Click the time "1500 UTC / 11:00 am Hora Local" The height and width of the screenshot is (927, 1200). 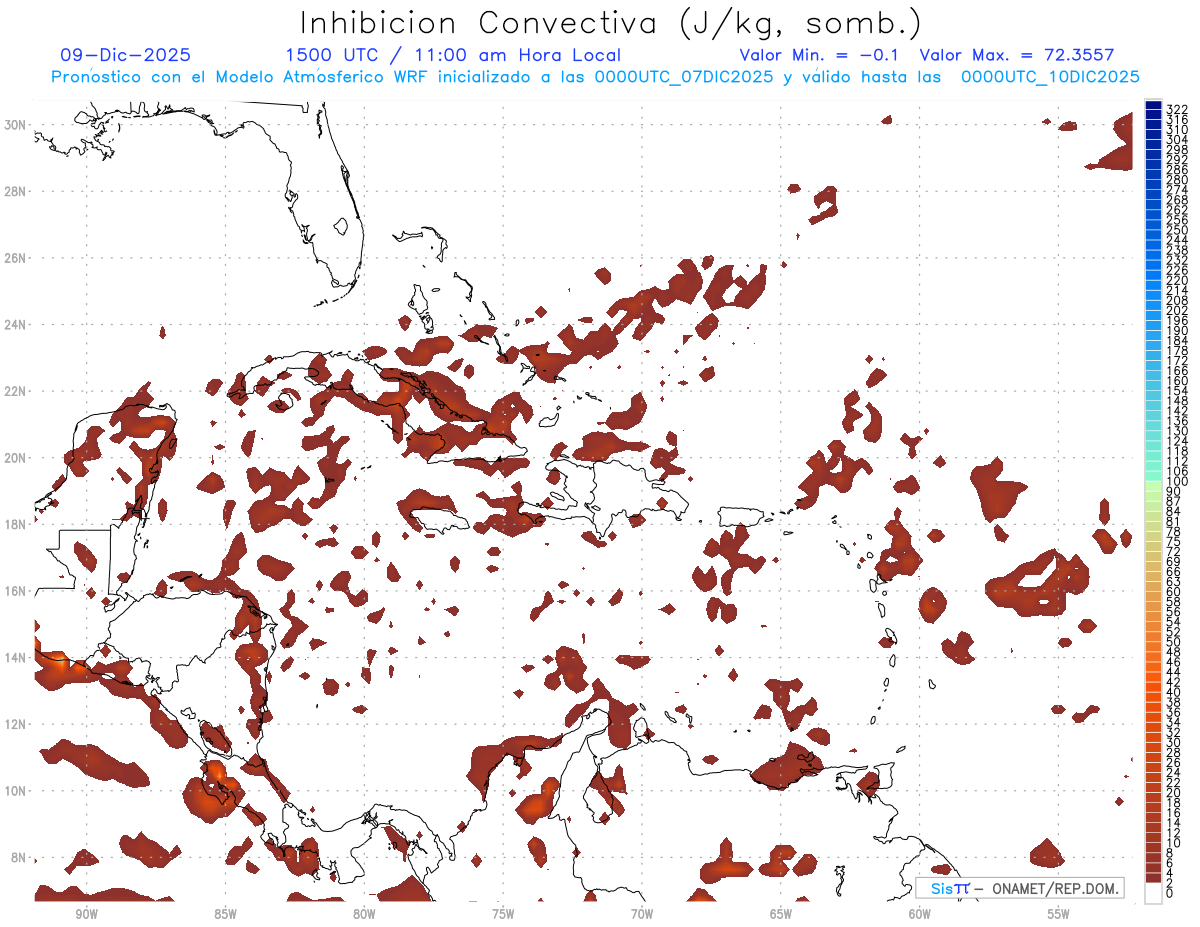[x=453, y=56]
